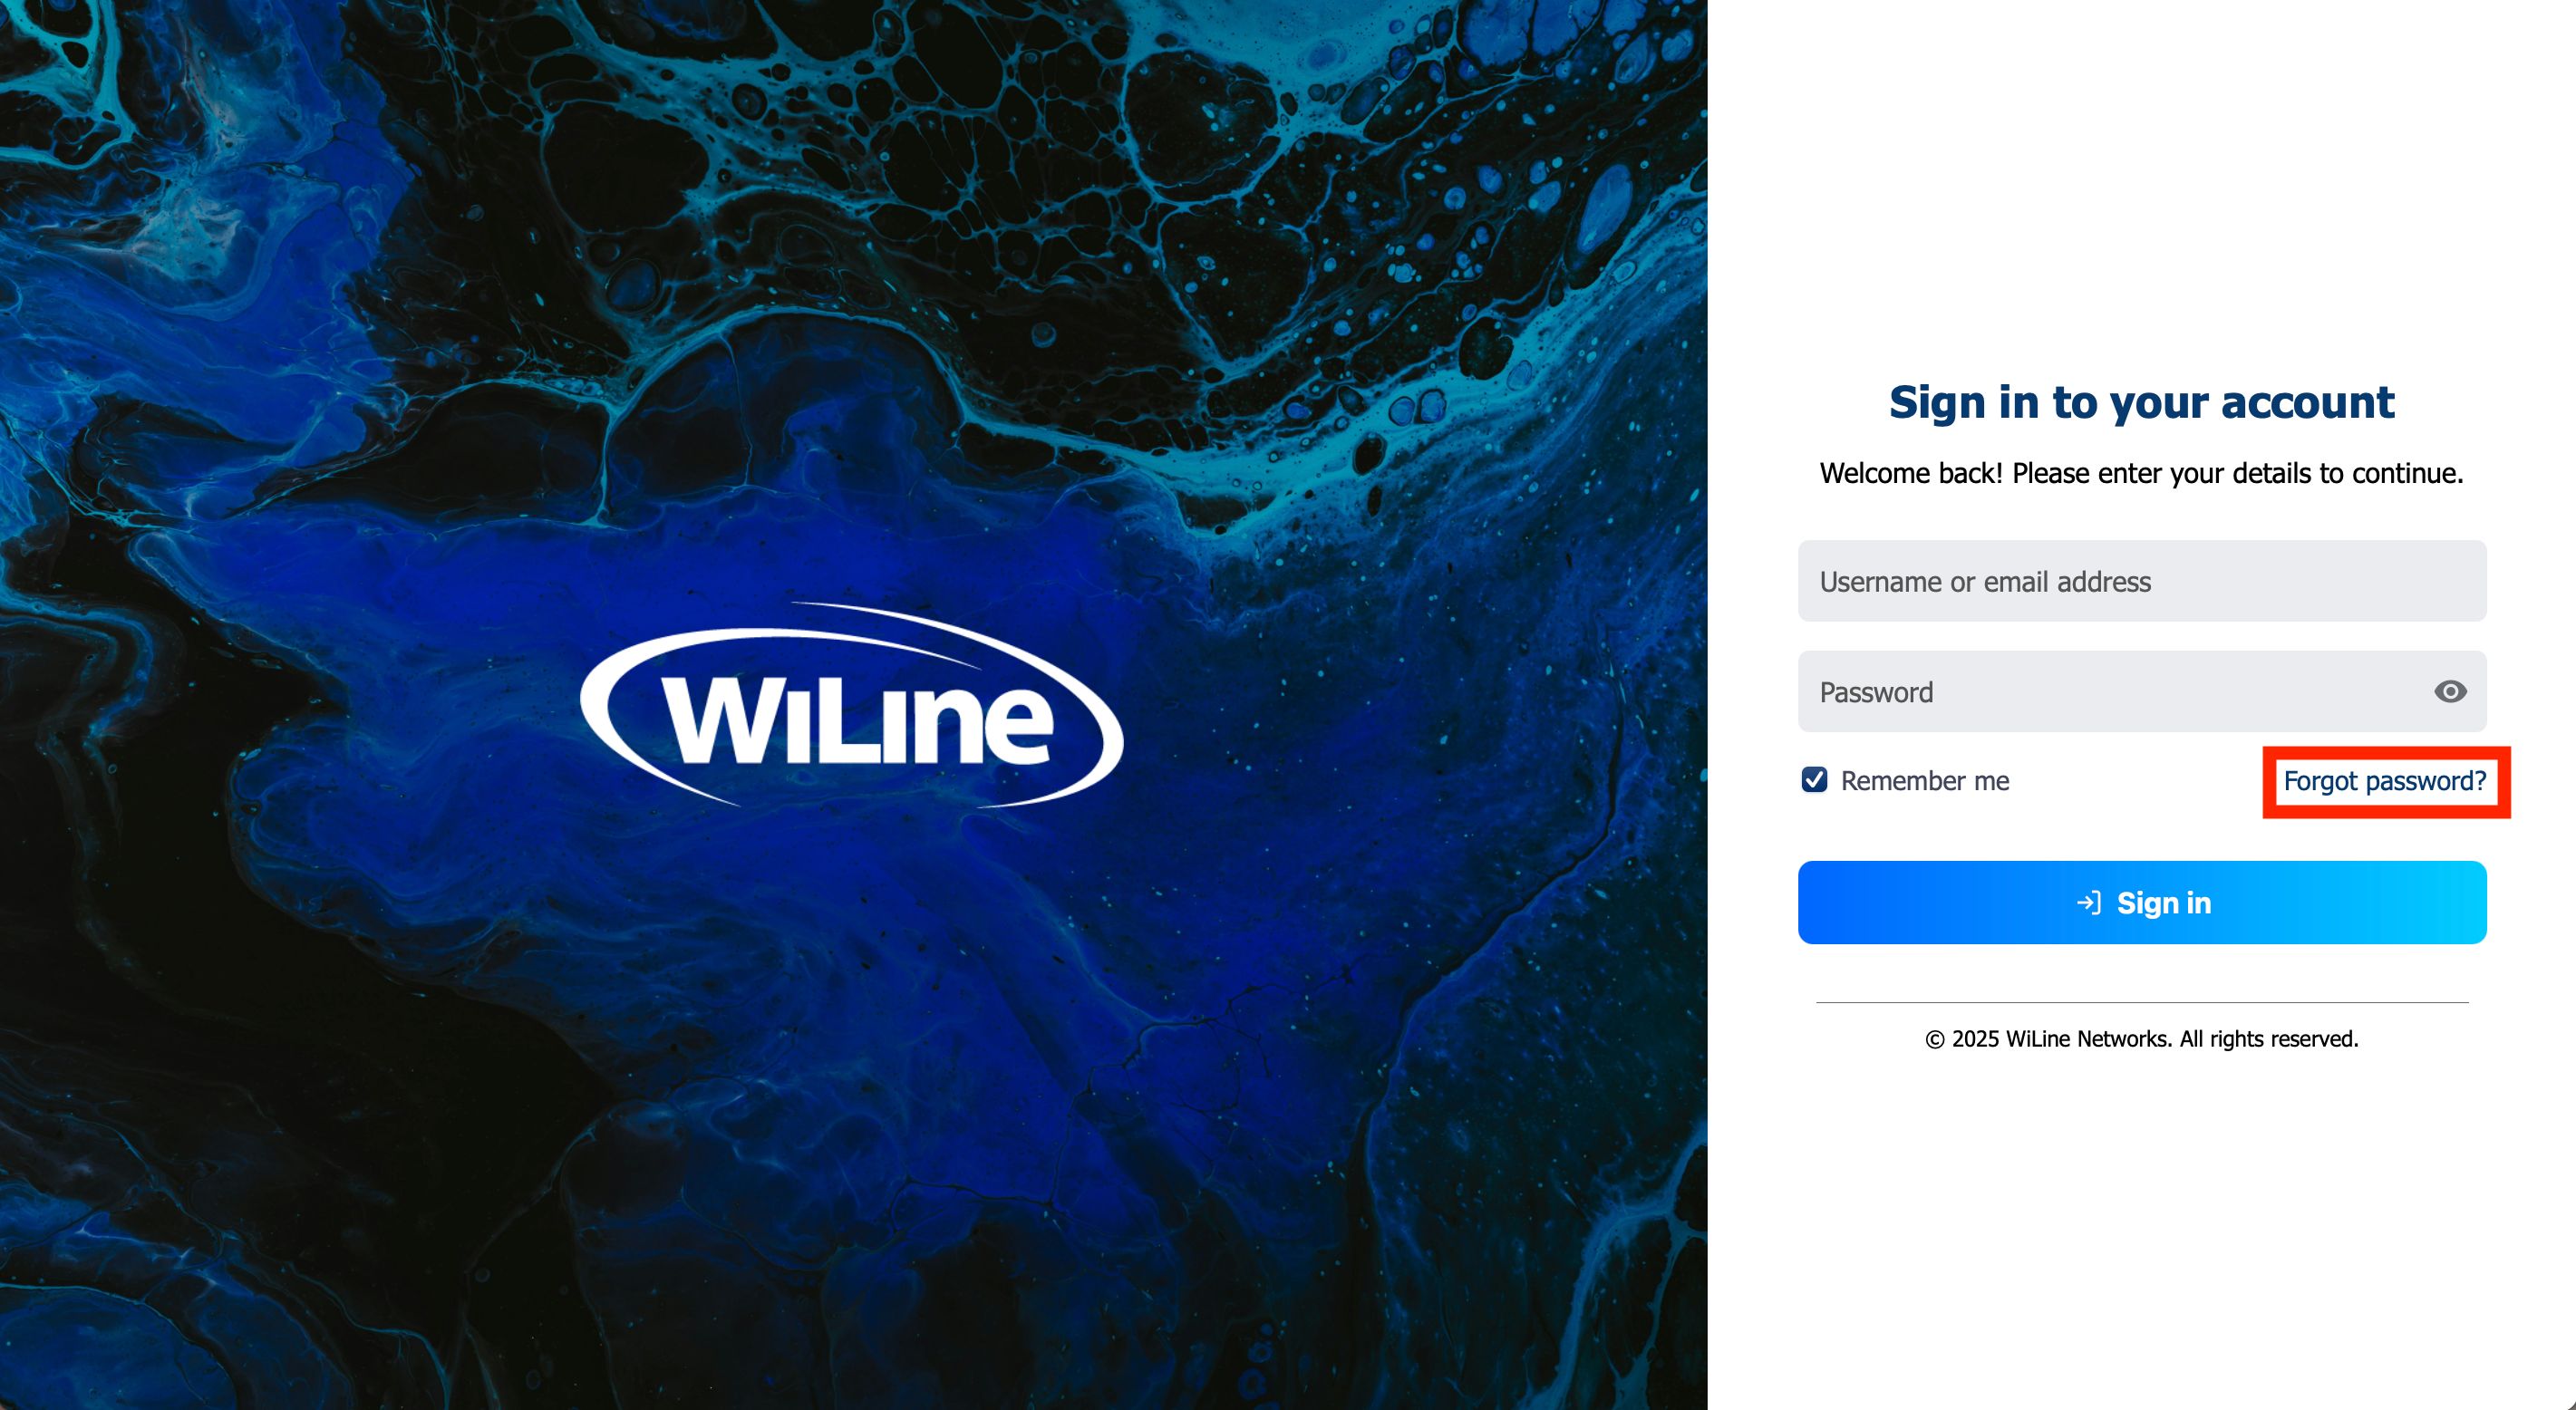Click the WiLine Networks copyright text
This screenshot has width=2576, height=1410.
point(2088,1039)
